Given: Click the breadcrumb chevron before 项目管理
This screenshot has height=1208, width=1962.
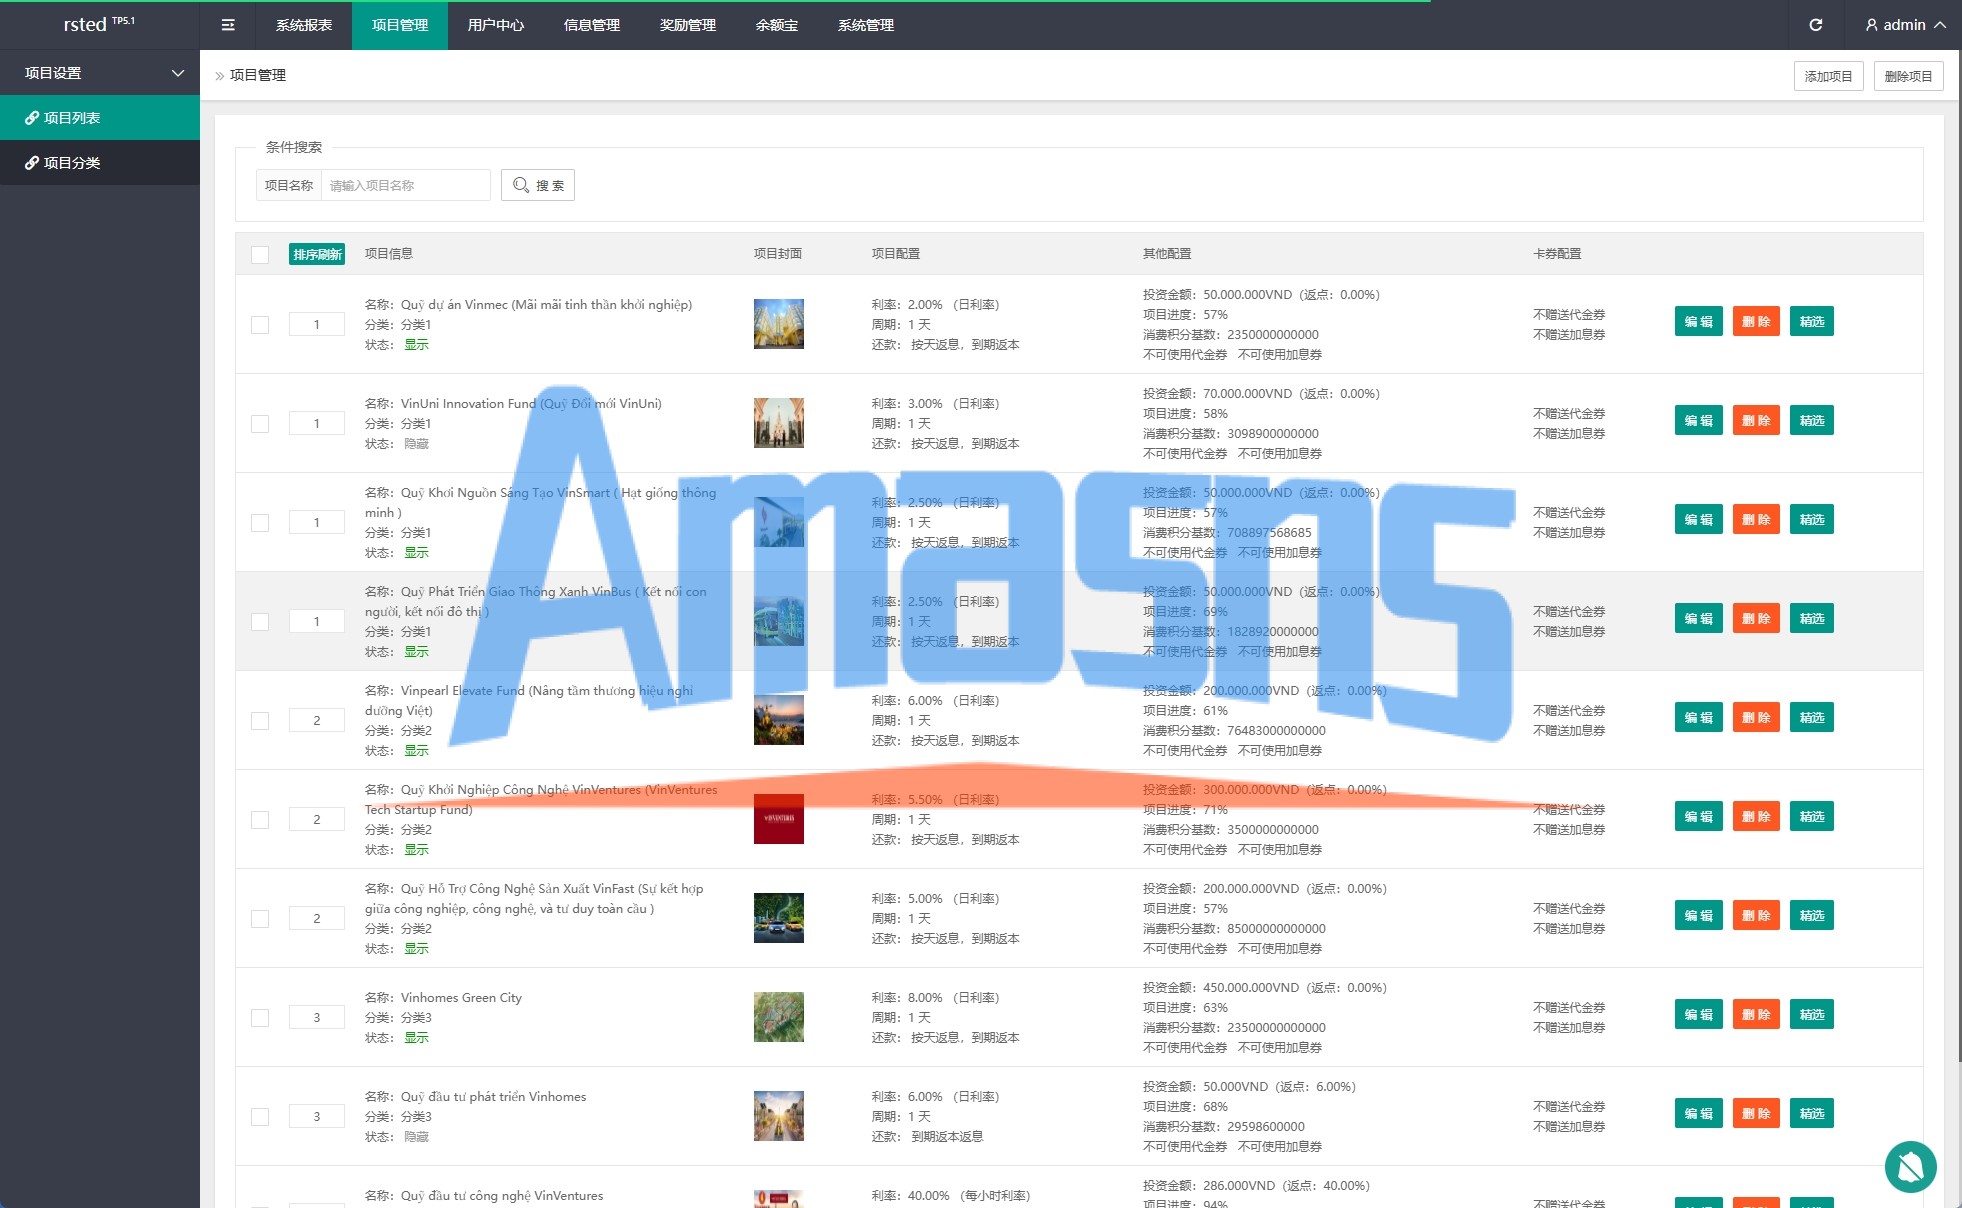Looking at the screenshot, I should click(x=220, y=76).
